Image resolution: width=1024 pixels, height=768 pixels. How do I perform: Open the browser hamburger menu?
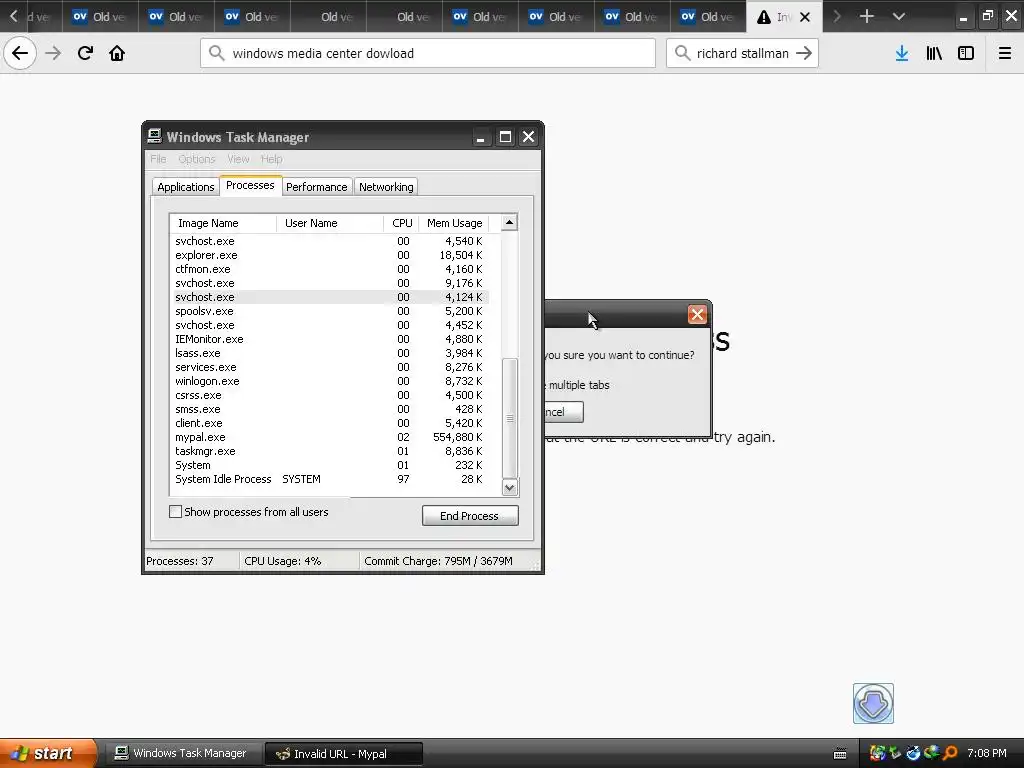pyautogui.click(x=1004, y=54)
